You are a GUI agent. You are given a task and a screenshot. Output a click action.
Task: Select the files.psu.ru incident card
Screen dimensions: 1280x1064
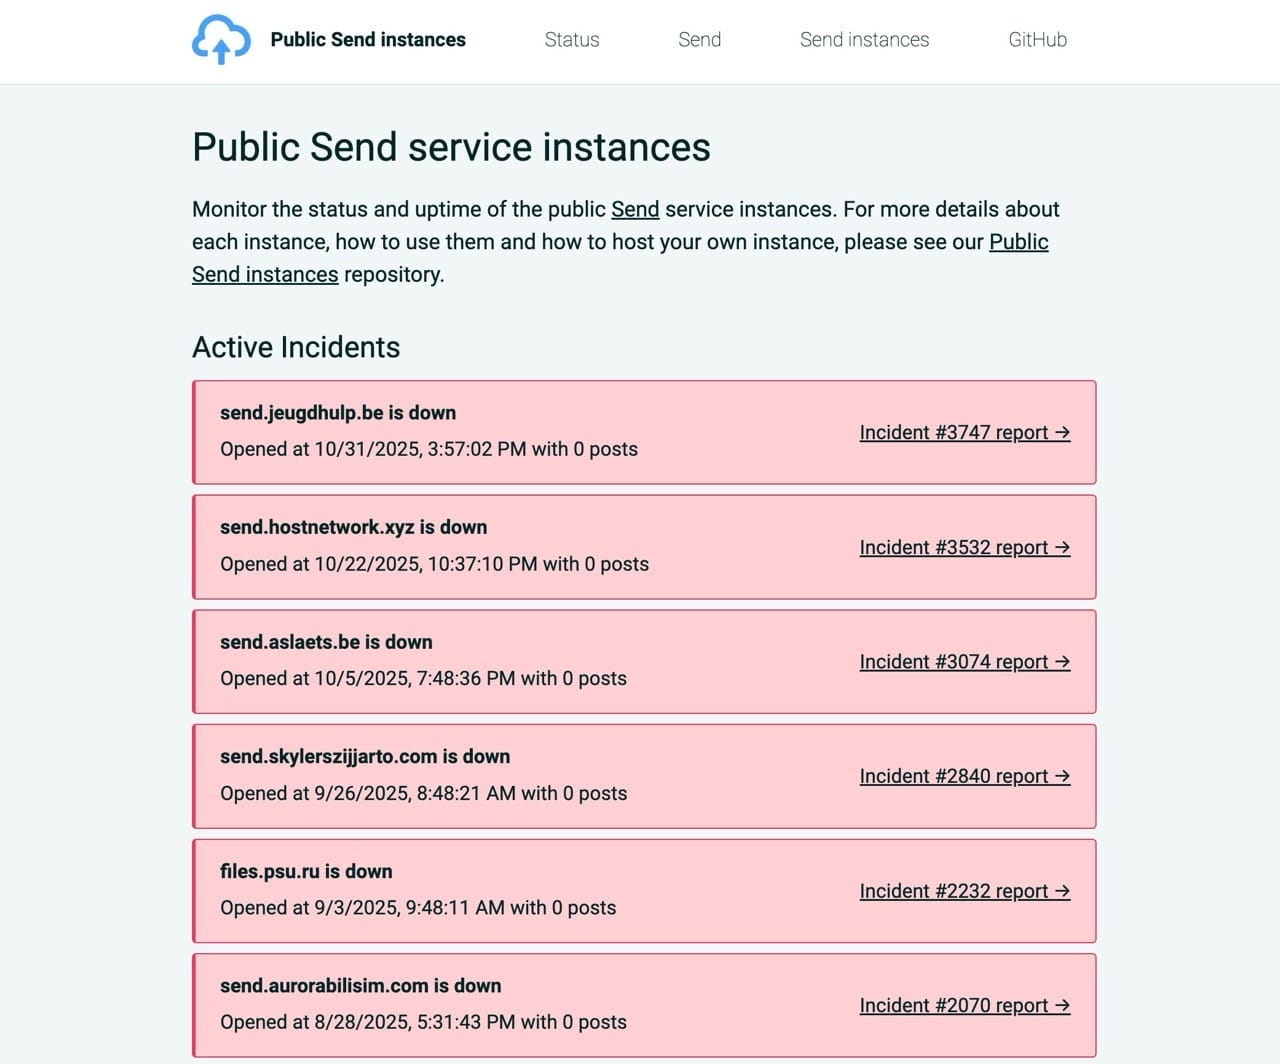(x=644, y=890)
